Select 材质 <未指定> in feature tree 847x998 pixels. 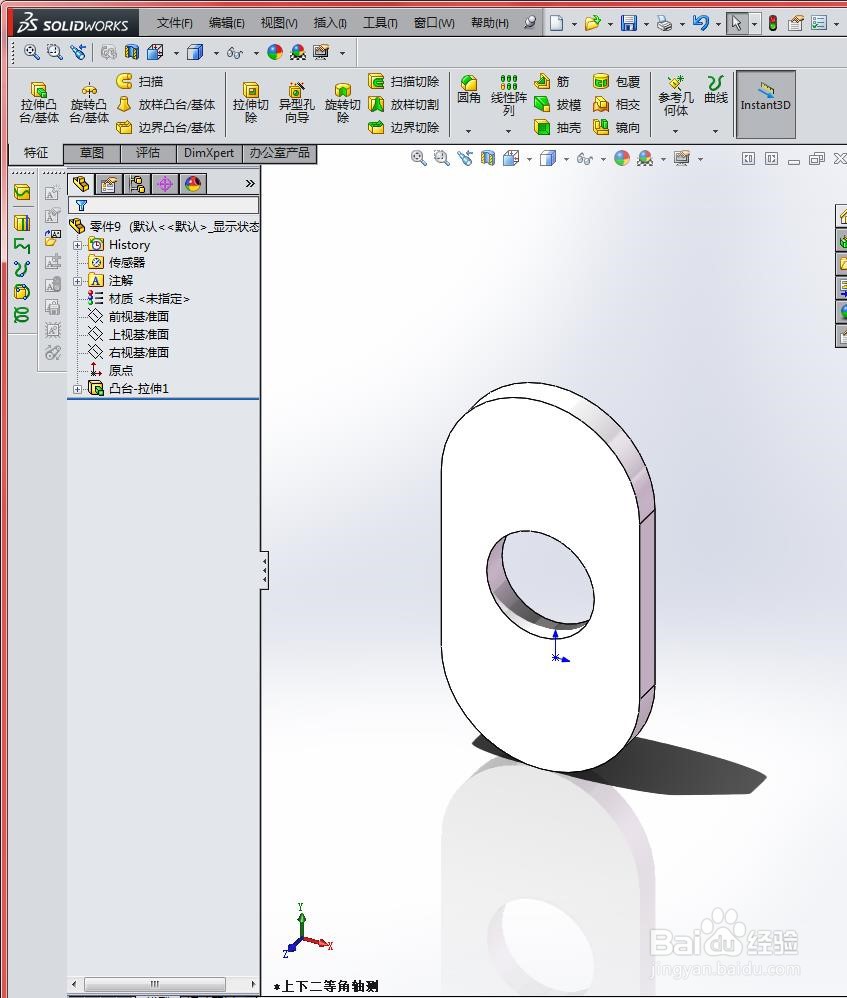[139, 299]
